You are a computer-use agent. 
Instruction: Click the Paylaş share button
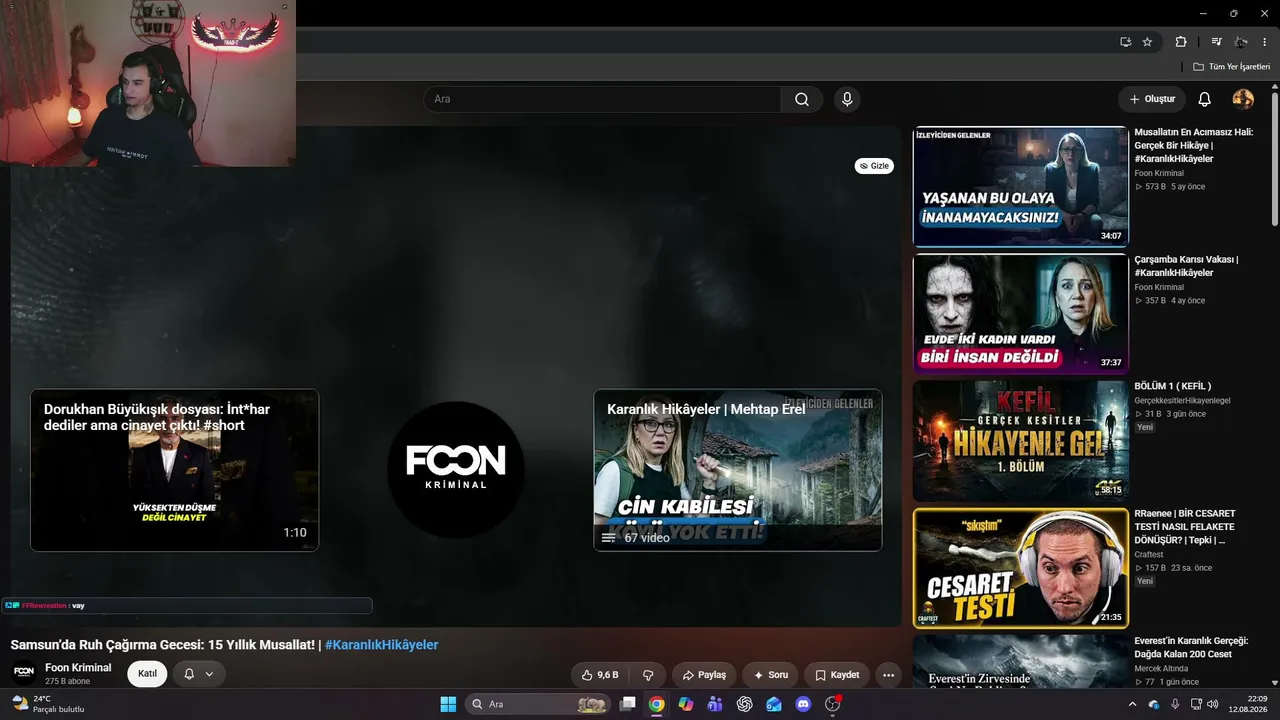pyautogui.click(x=705, y=675)
